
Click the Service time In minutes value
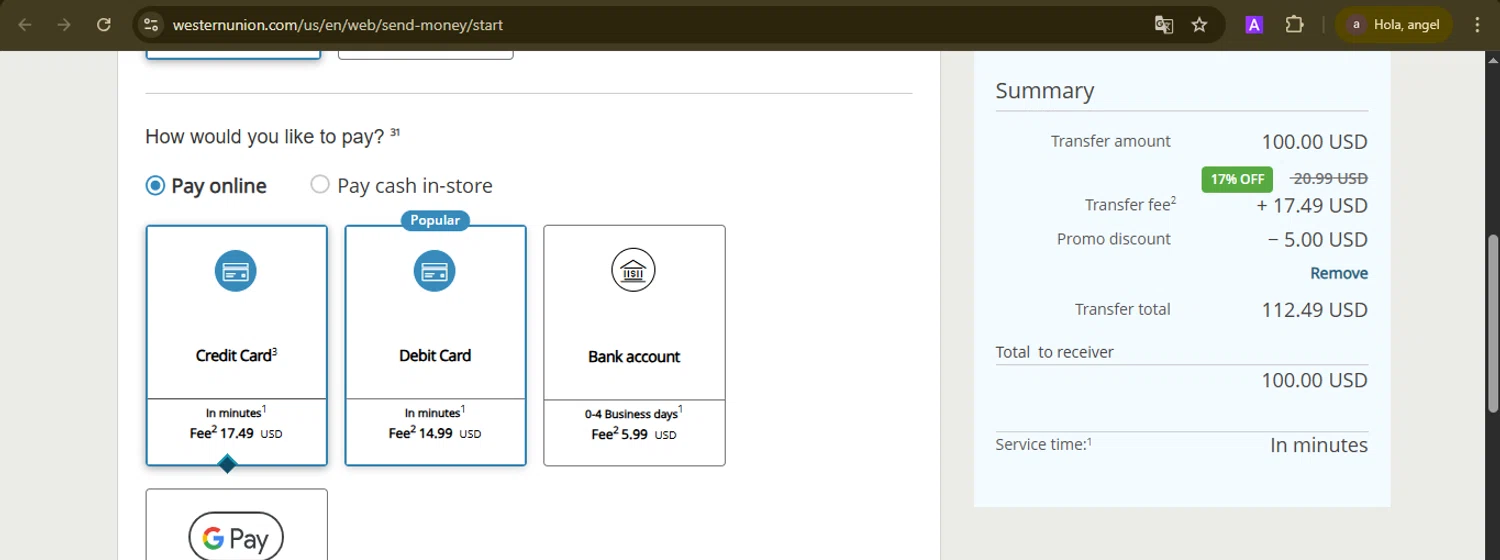[x=1319, y=445]
